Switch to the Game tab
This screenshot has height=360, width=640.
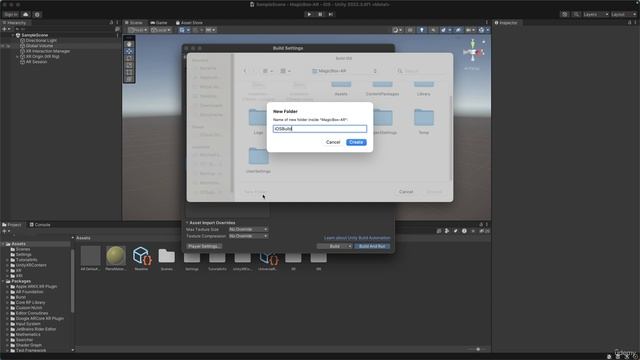[x=159, y=23]
